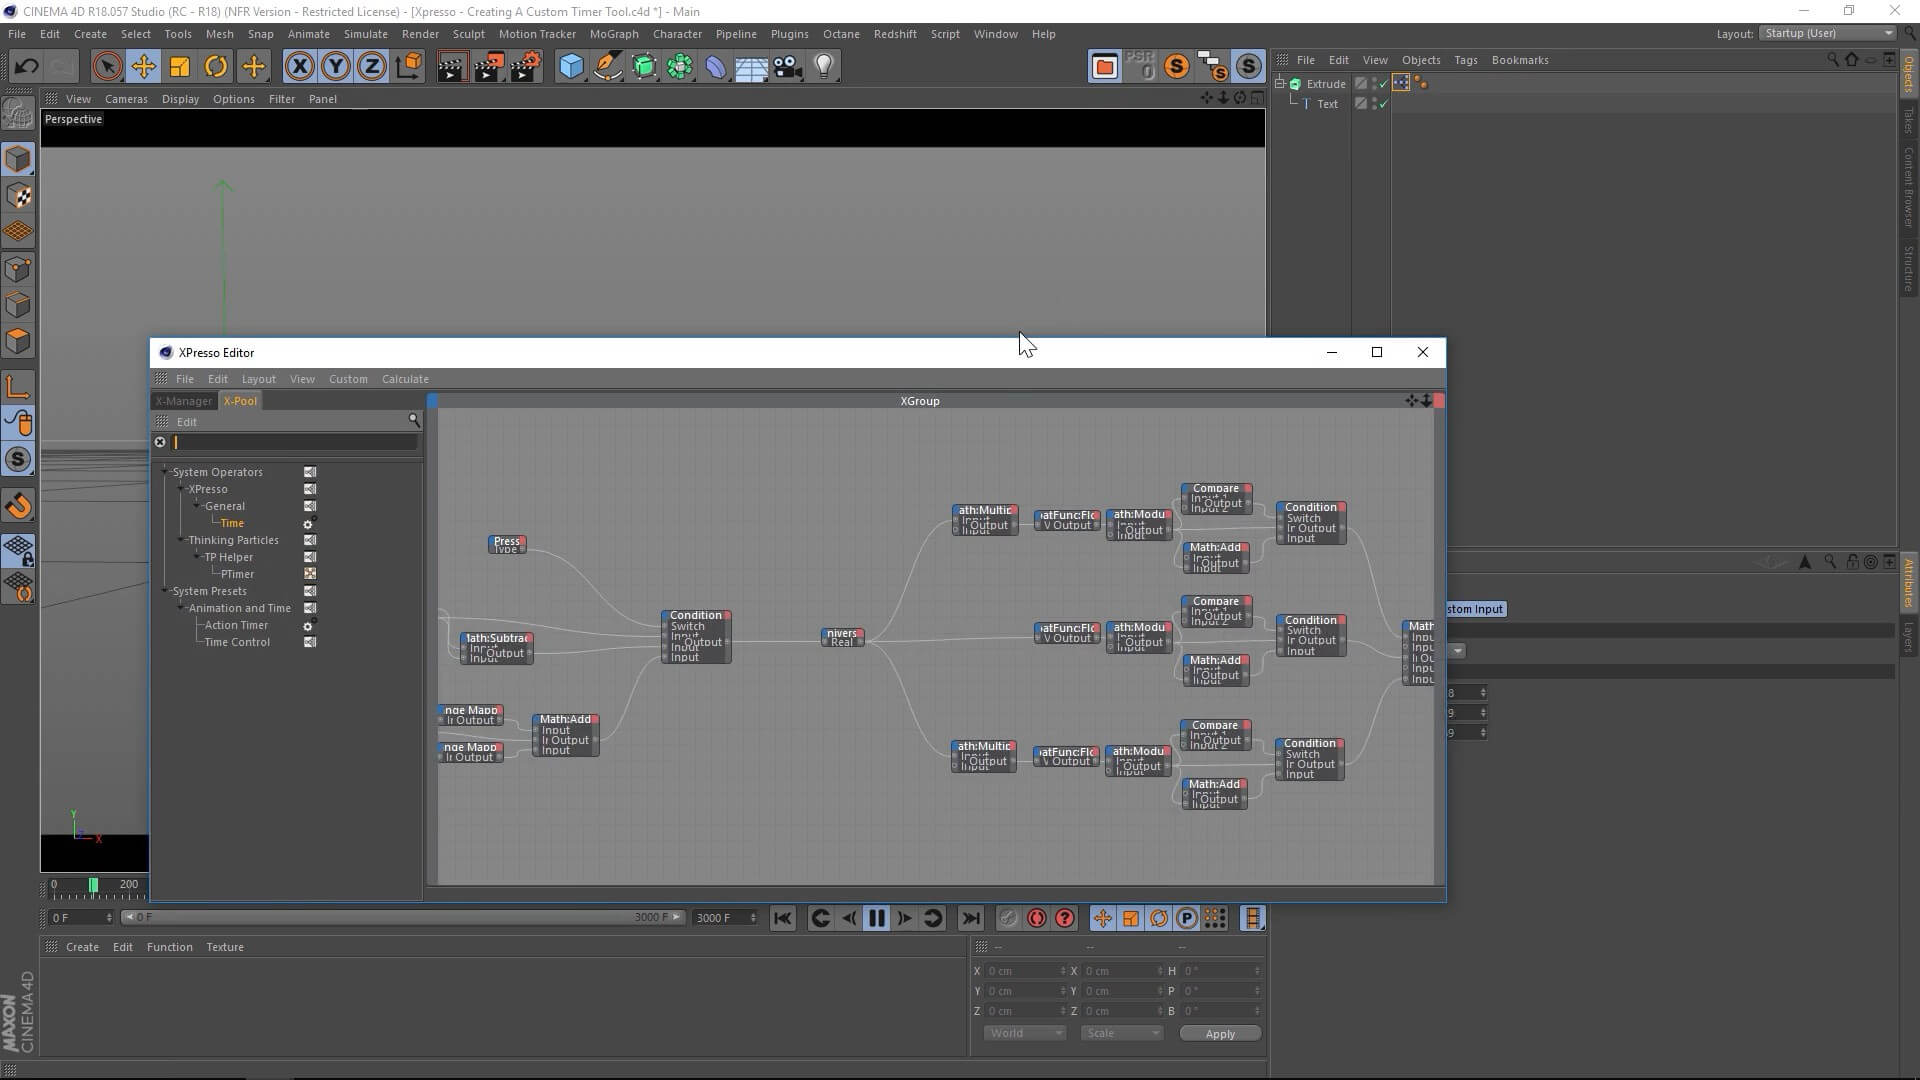Select the Rotate tool
1920x1080 pixels.
[x=216, y=67]
